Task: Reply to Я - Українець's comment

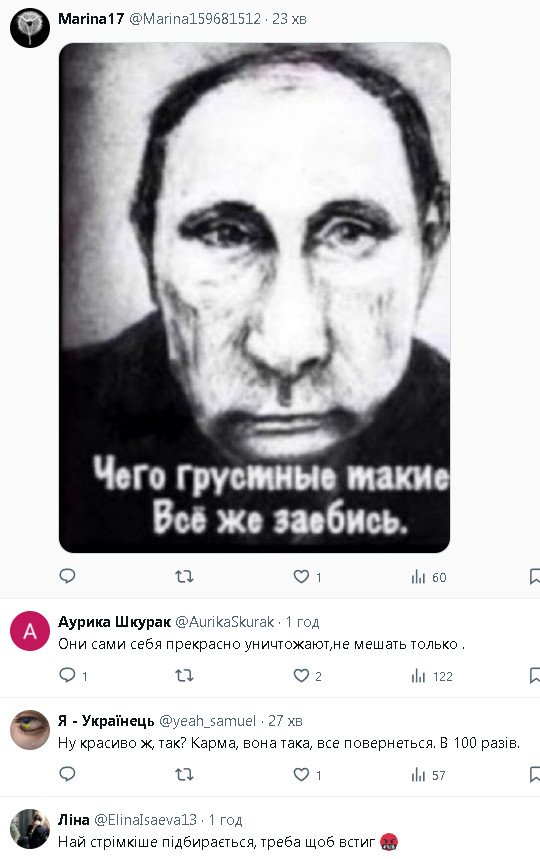Action: pos(67,774)
